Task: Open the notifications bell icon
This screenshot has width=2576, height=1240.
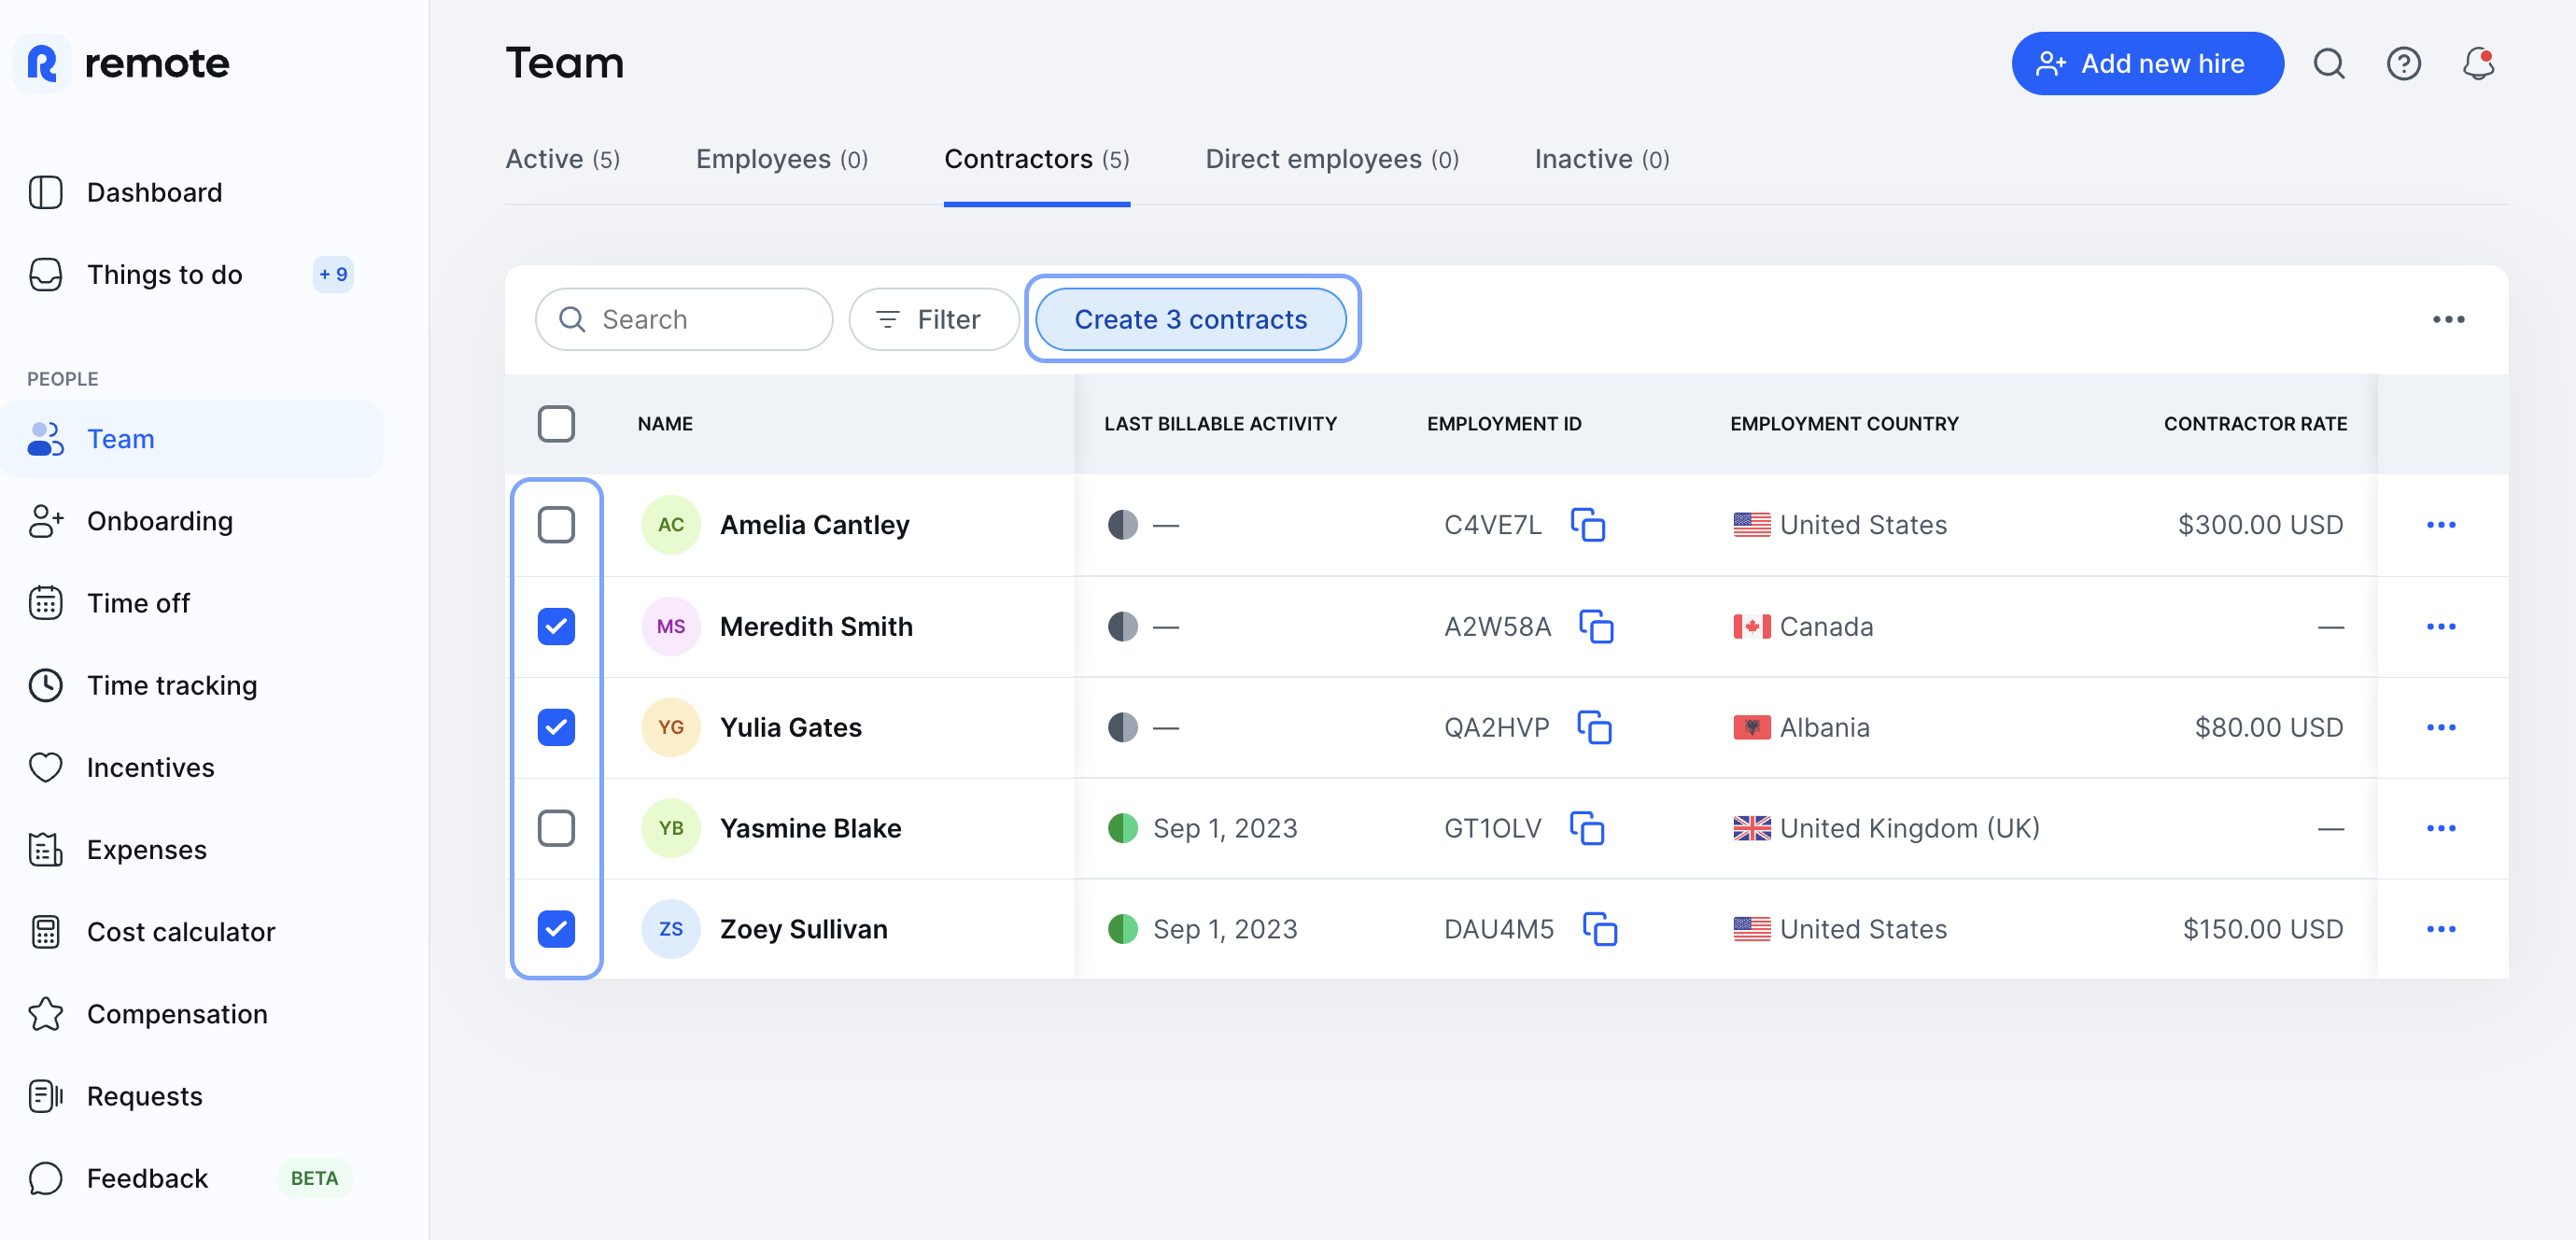Action: point(2478,64)
